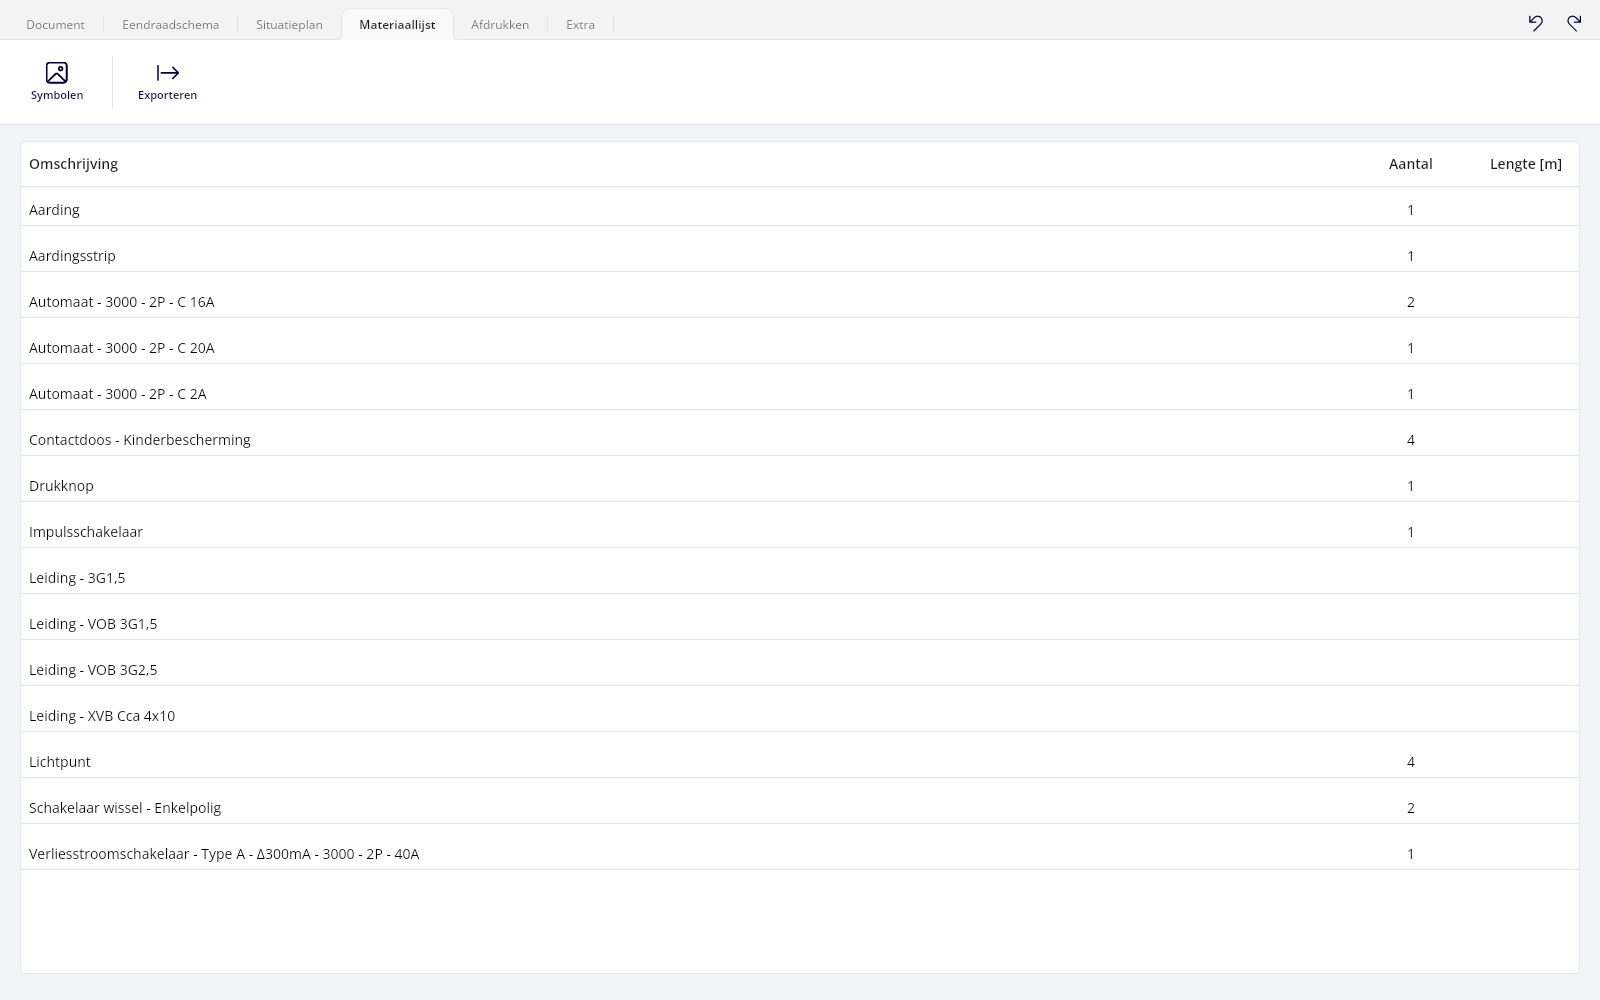Switch to the Document tab
This screenshot has width=1600, height=1000.
[x=56, y=24]
